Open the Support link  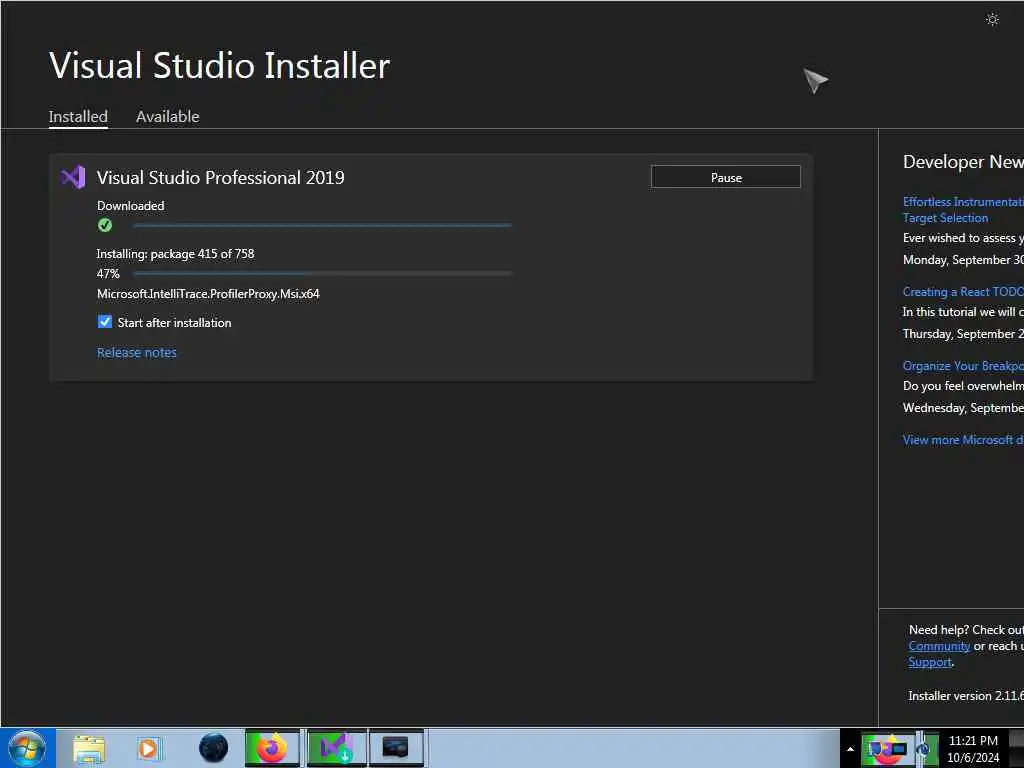[930, 662]
